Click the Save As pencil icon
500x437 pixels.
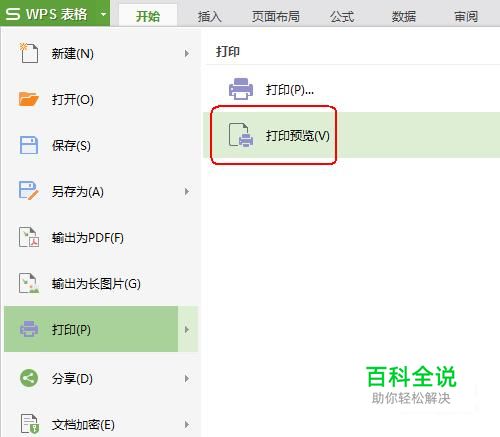(29, 191)
